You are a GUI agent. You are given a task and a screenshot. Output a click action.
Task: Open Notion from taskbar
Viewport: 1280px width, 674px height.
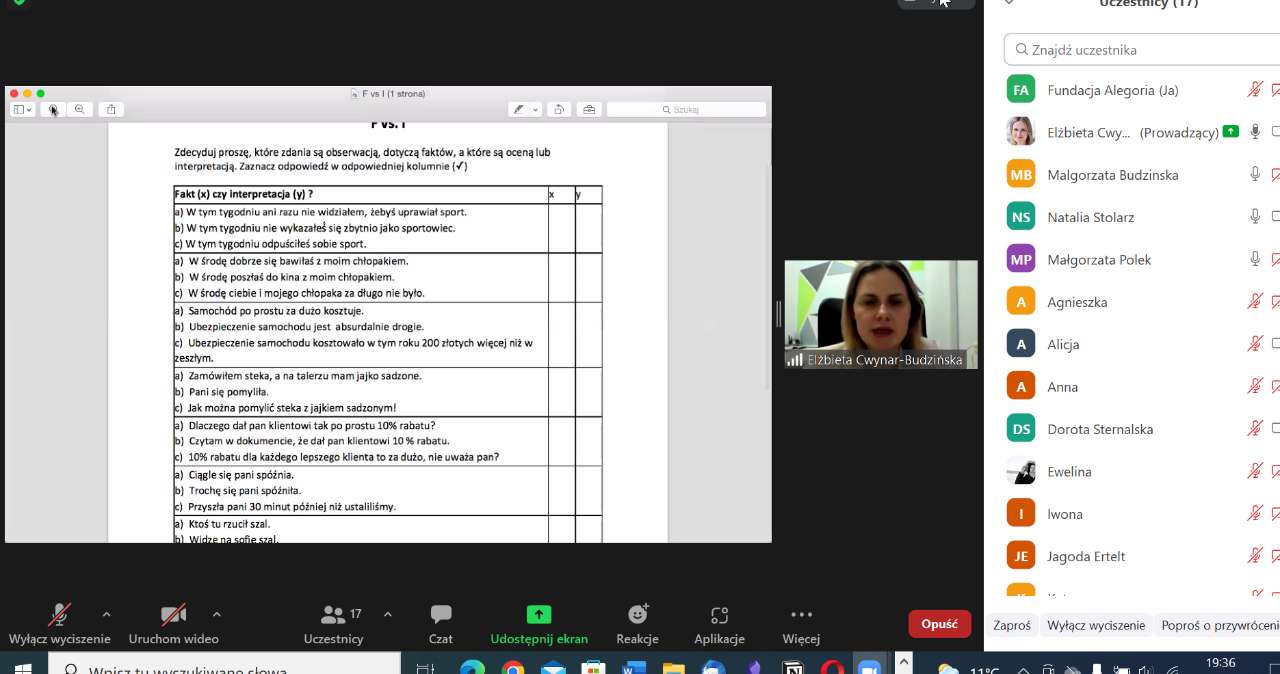793,668
